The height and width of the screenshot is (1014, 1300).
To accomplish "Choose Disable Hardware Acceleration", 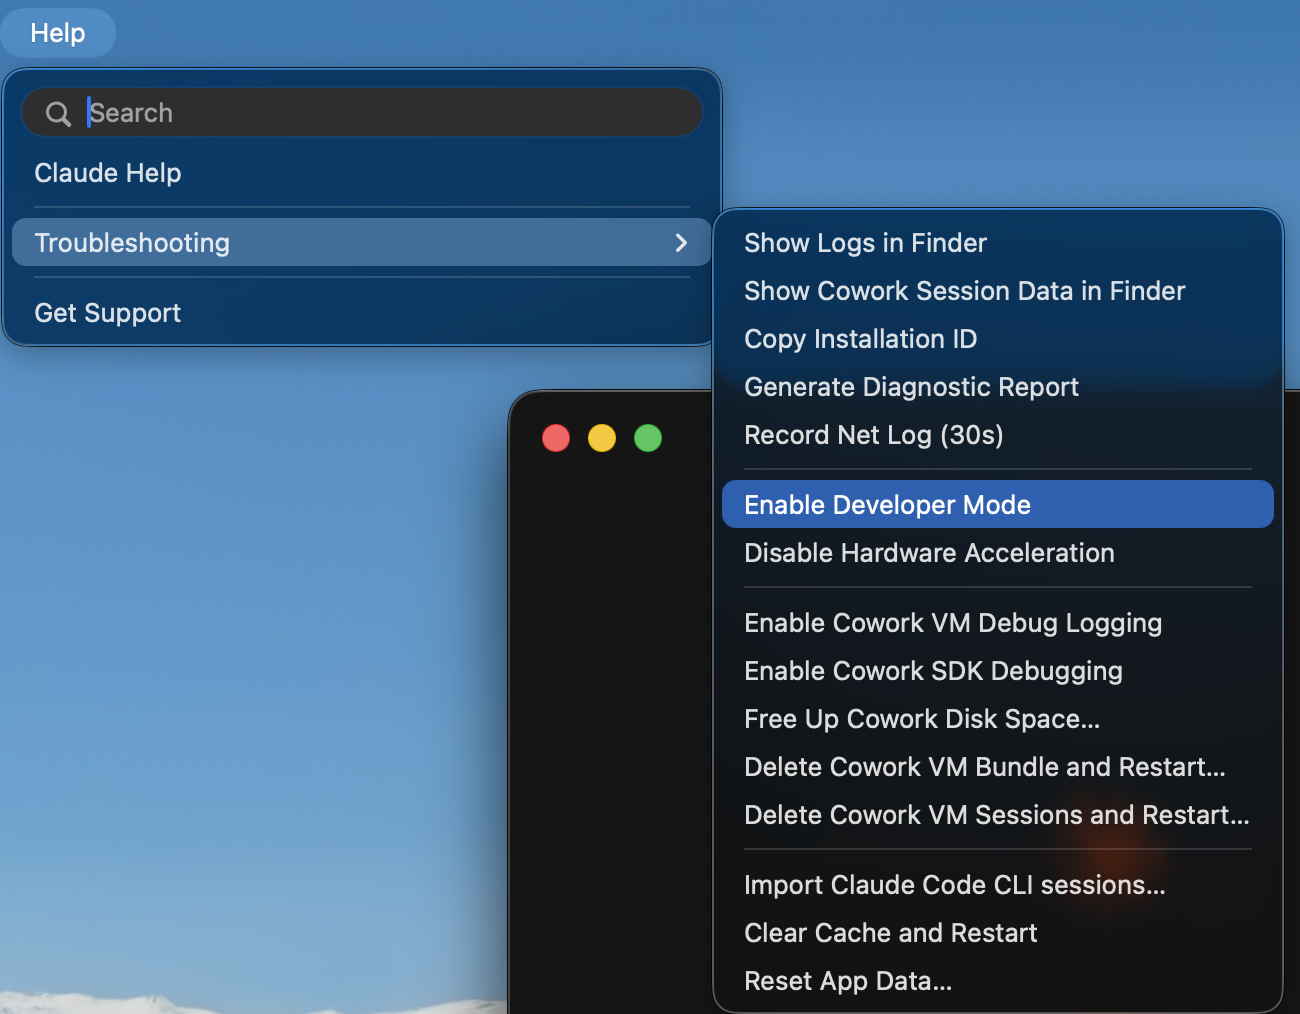I will pyautogui.click(x=998, y=553).
